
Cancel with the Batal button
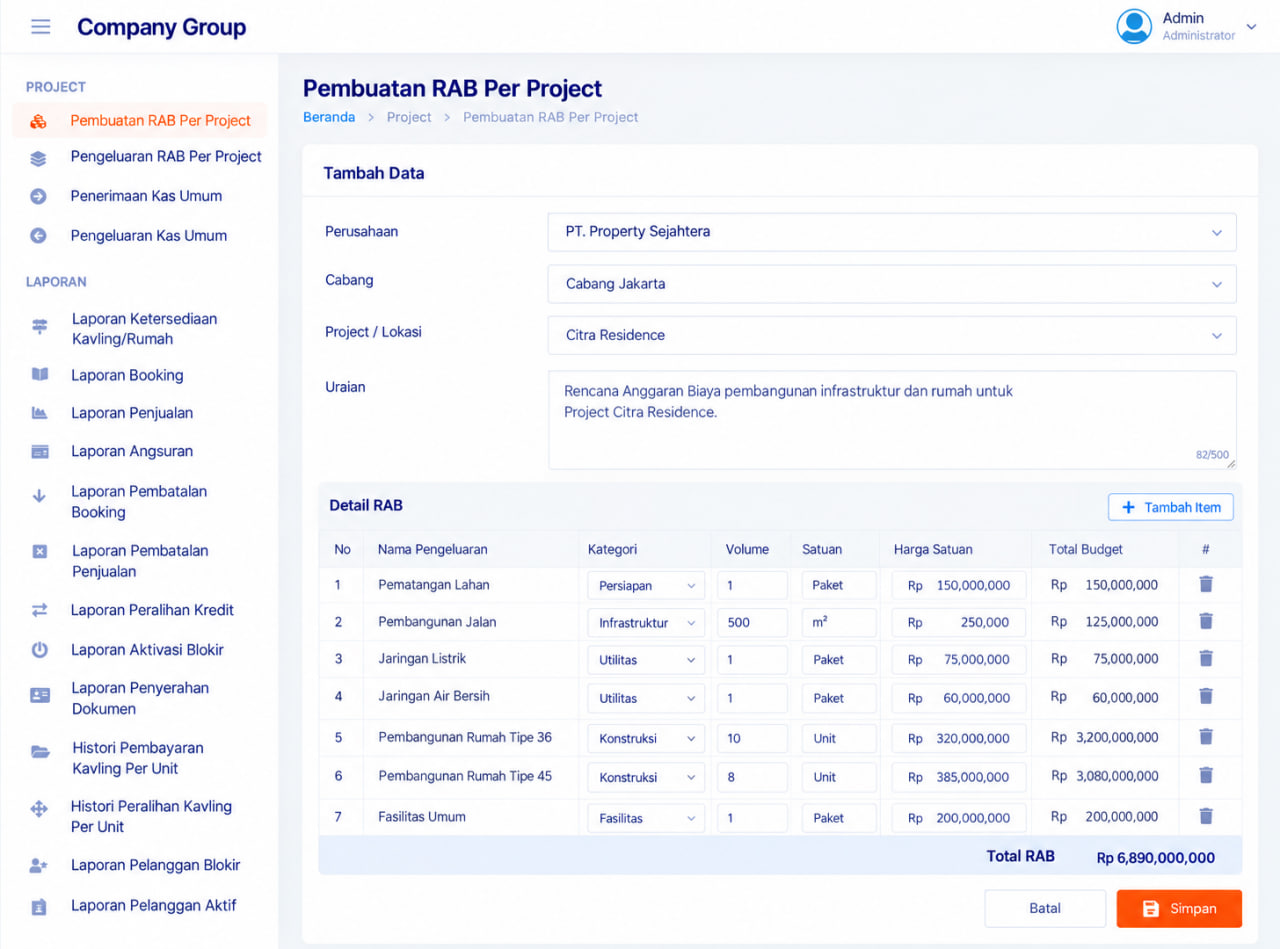pyautogui.click(x=1046, y=909)
